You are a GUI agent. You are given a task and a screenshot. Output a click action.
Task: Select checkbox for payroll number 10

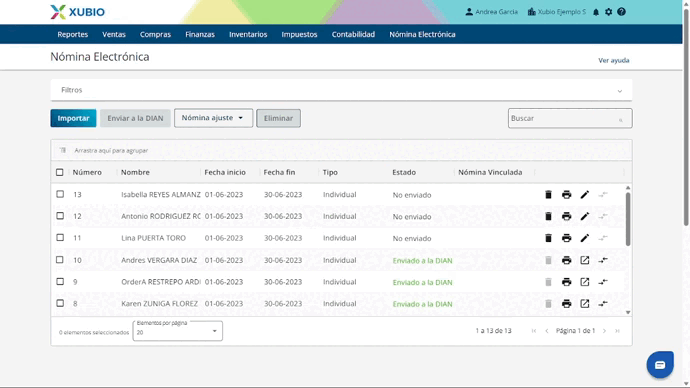(x=60, y=260)
